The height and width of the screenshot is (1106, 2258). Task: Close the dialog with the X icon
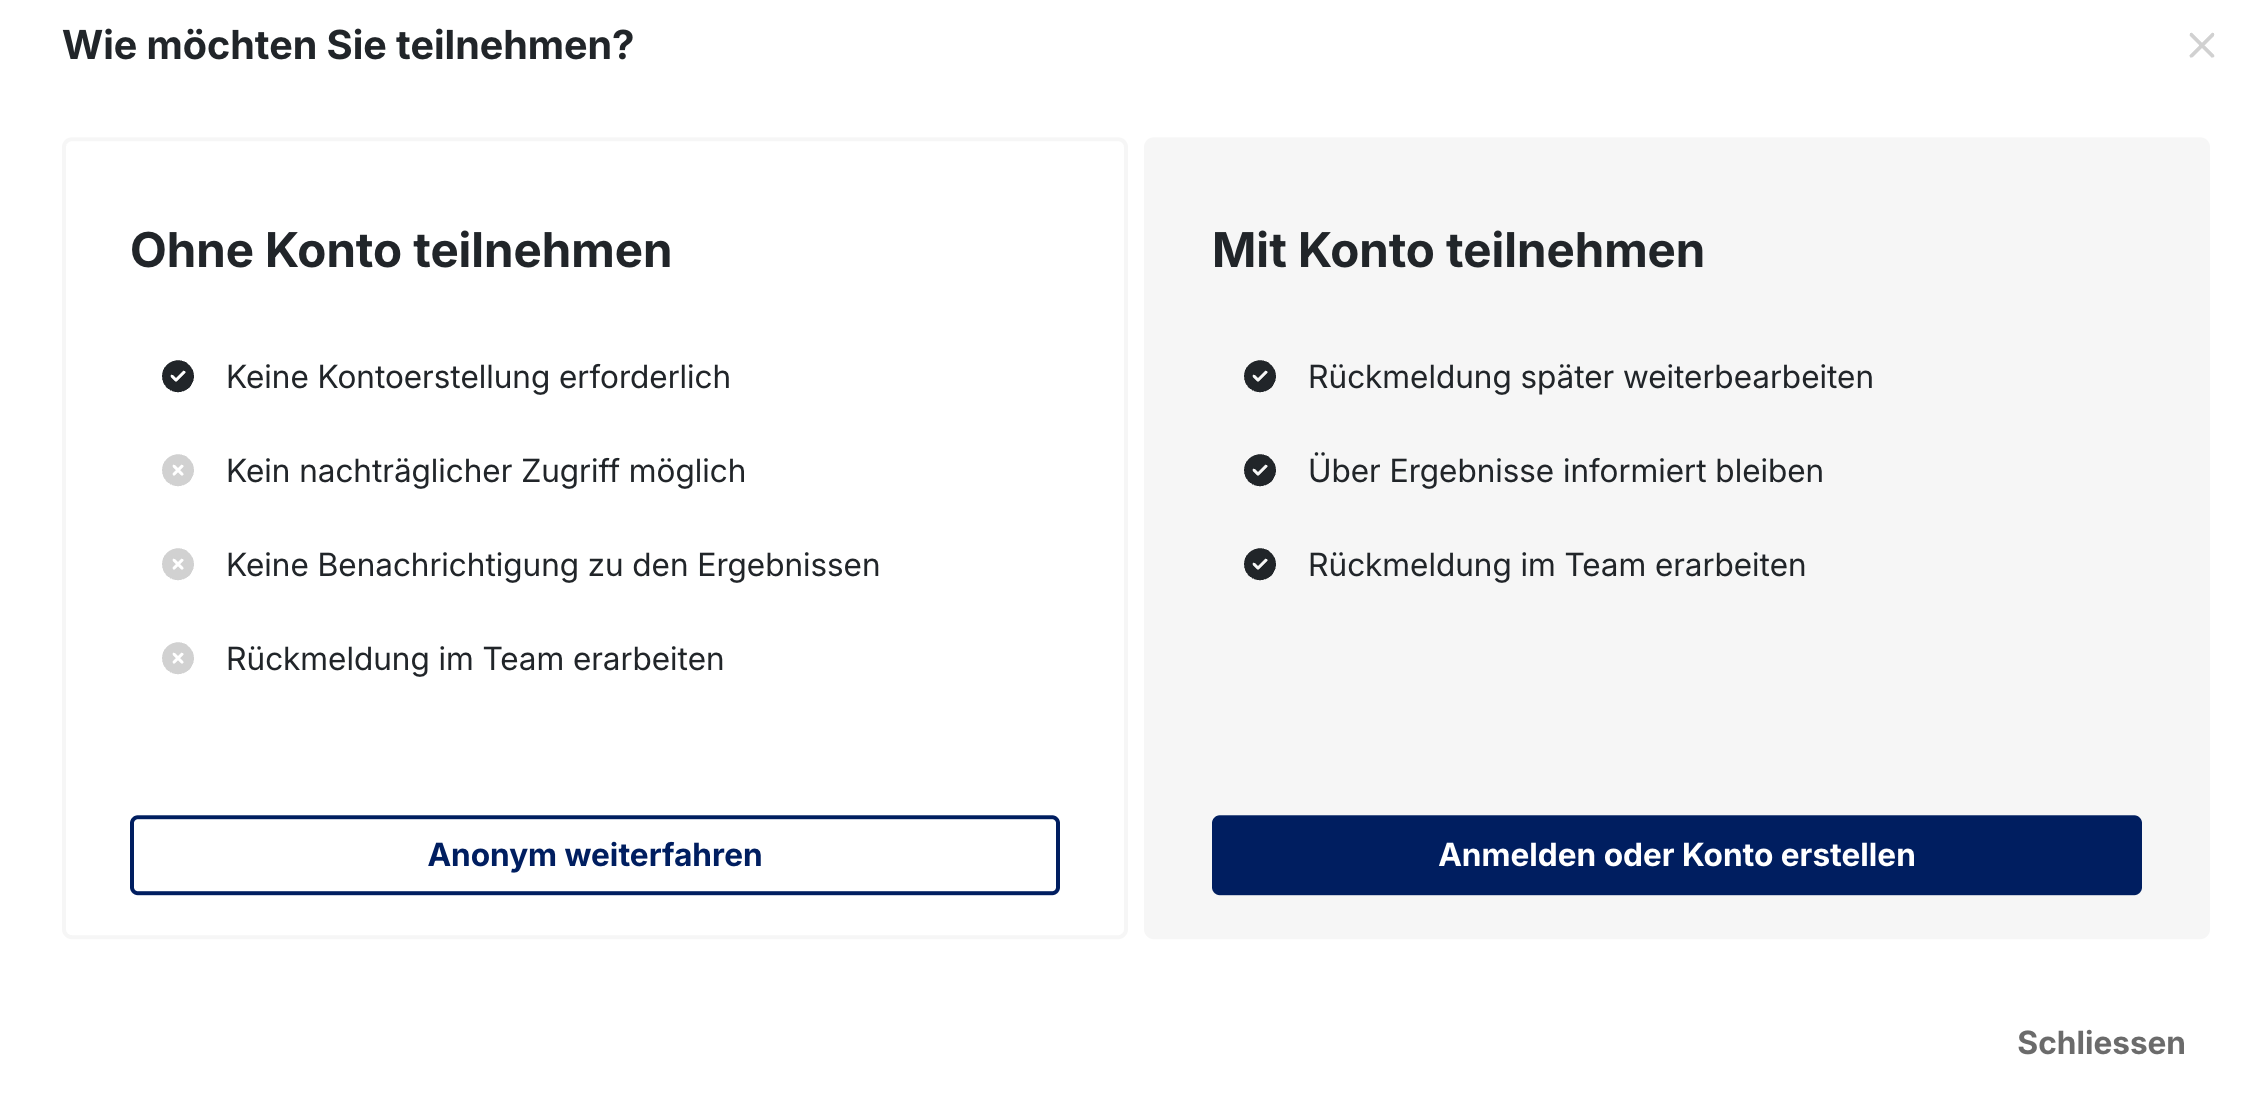(2201, 46)
